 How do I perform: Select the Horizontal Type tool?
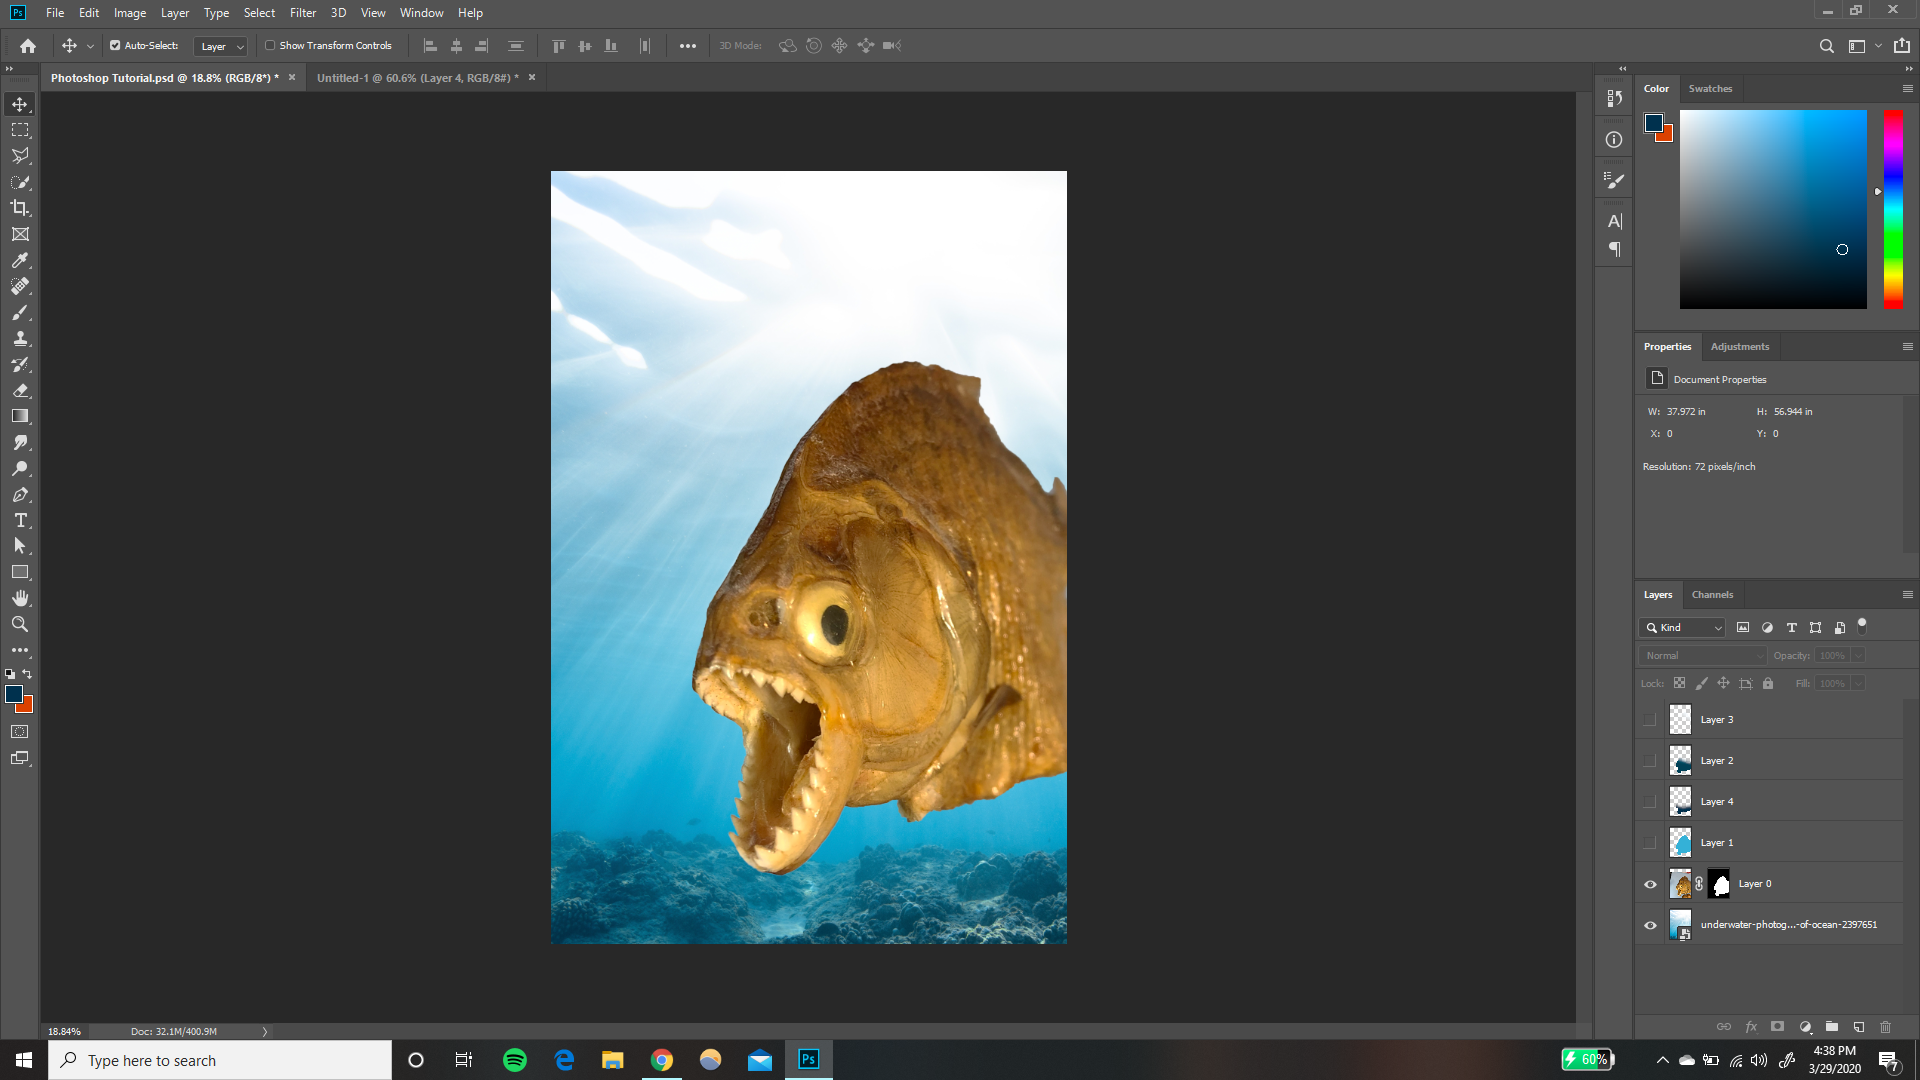point(20,520)
